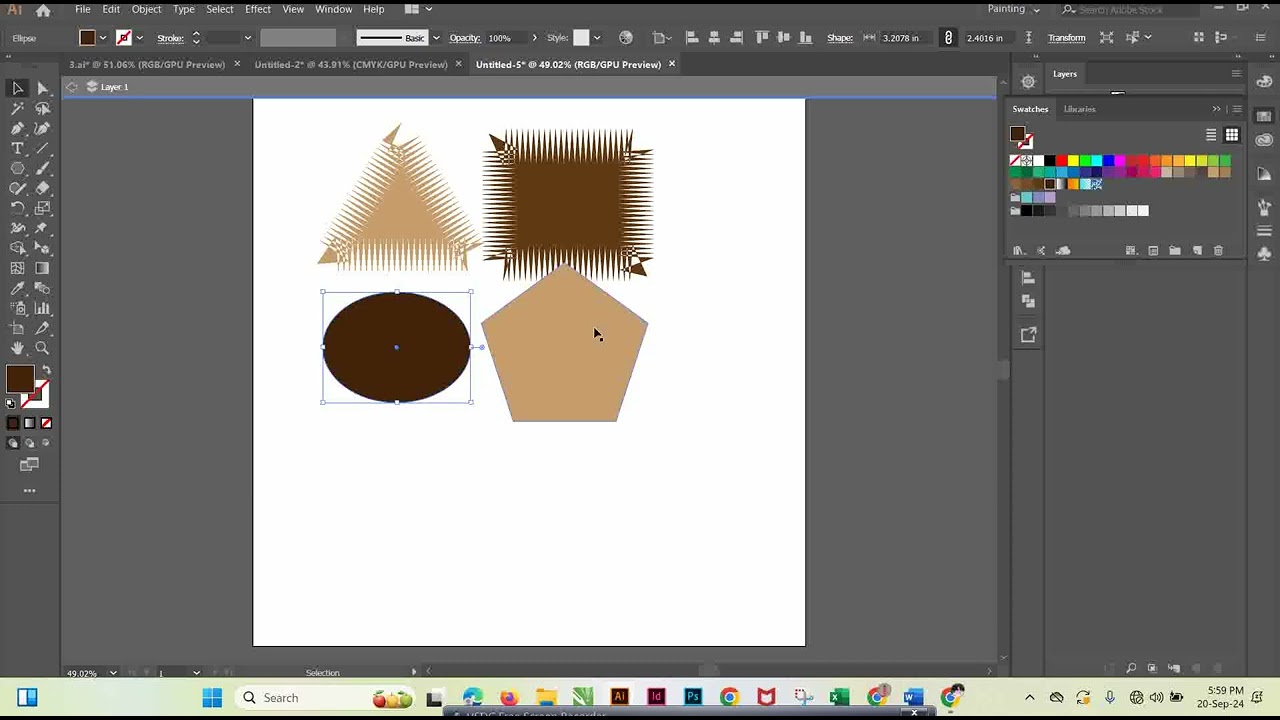1280x720 pixels.
Task: Select the Lasso tool
Action: (x=43, y=108)
